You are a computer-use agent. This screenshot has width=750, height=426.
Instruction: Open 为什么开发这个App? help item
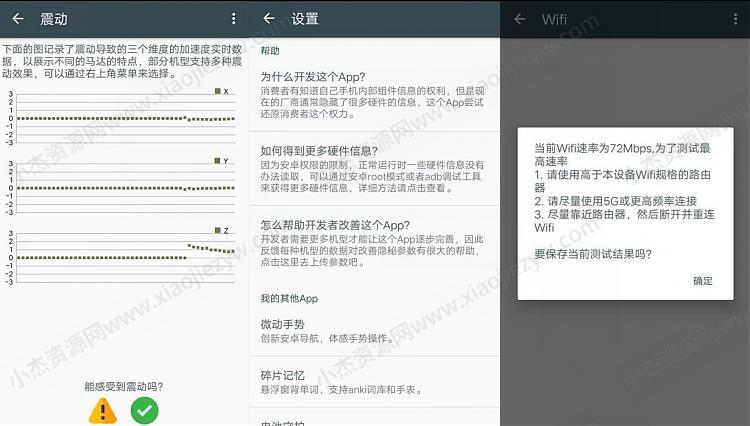point(374,95)
